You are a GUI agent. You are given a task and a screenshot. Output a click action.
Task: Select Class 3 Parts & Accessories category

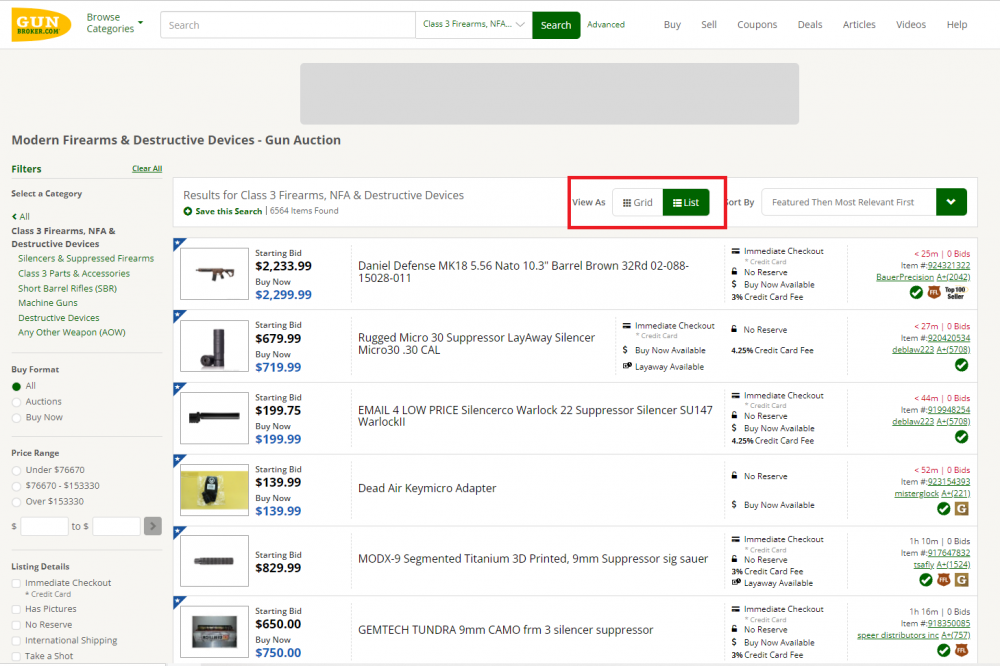point(74,273)
